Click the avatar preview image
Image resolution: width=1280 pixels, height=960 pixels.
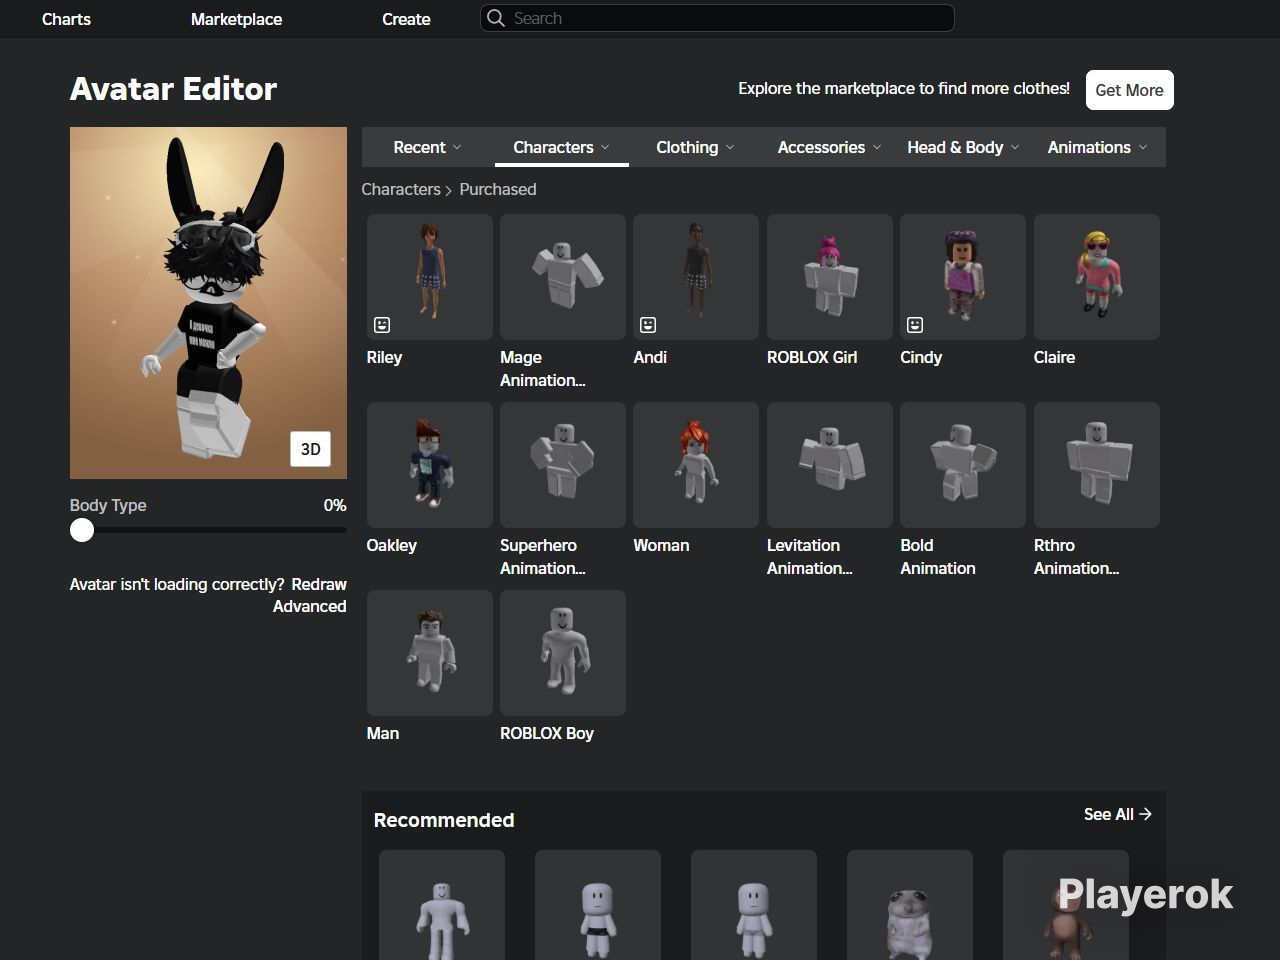[x=208, y=303]
